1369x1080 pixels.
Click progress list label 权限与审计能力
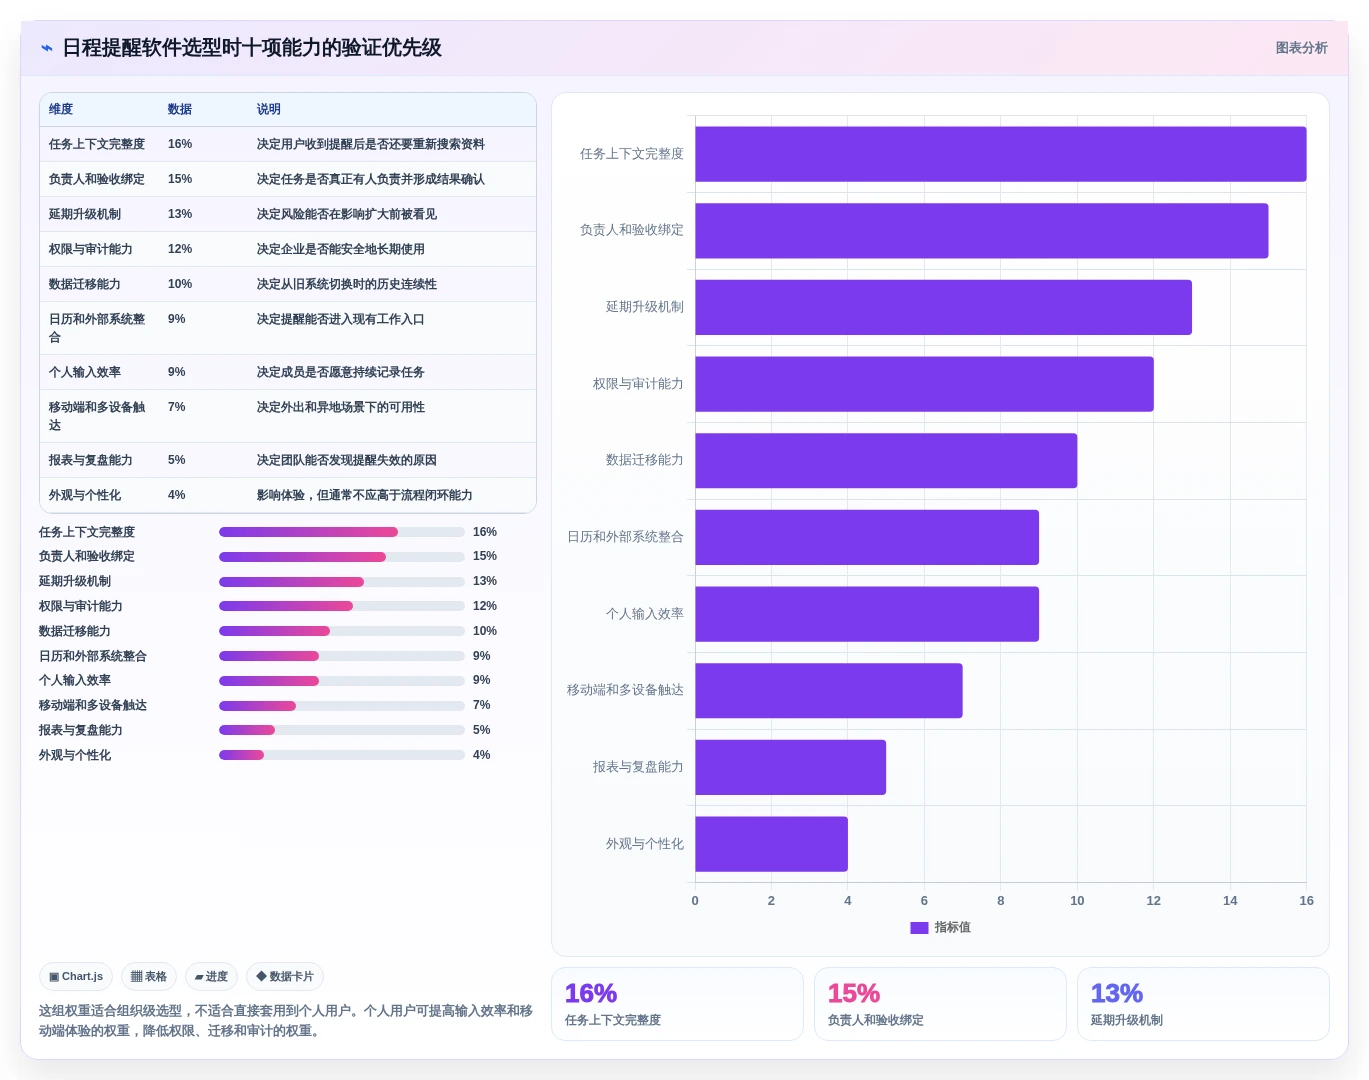click(81, 606)
